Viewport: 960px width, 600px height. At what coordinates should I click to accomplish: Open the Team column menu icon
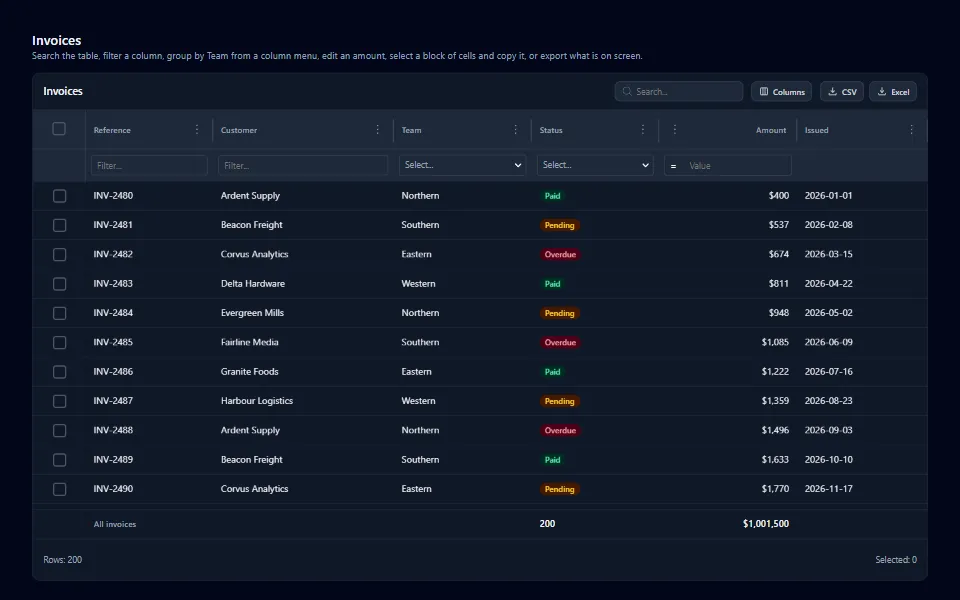coord(515,129)
